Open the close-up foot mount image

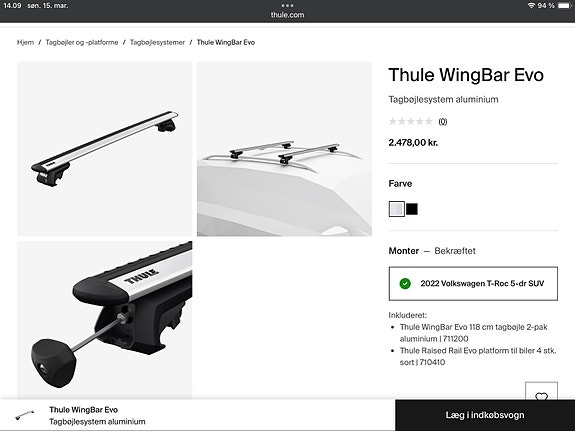(x=105, y=320)
